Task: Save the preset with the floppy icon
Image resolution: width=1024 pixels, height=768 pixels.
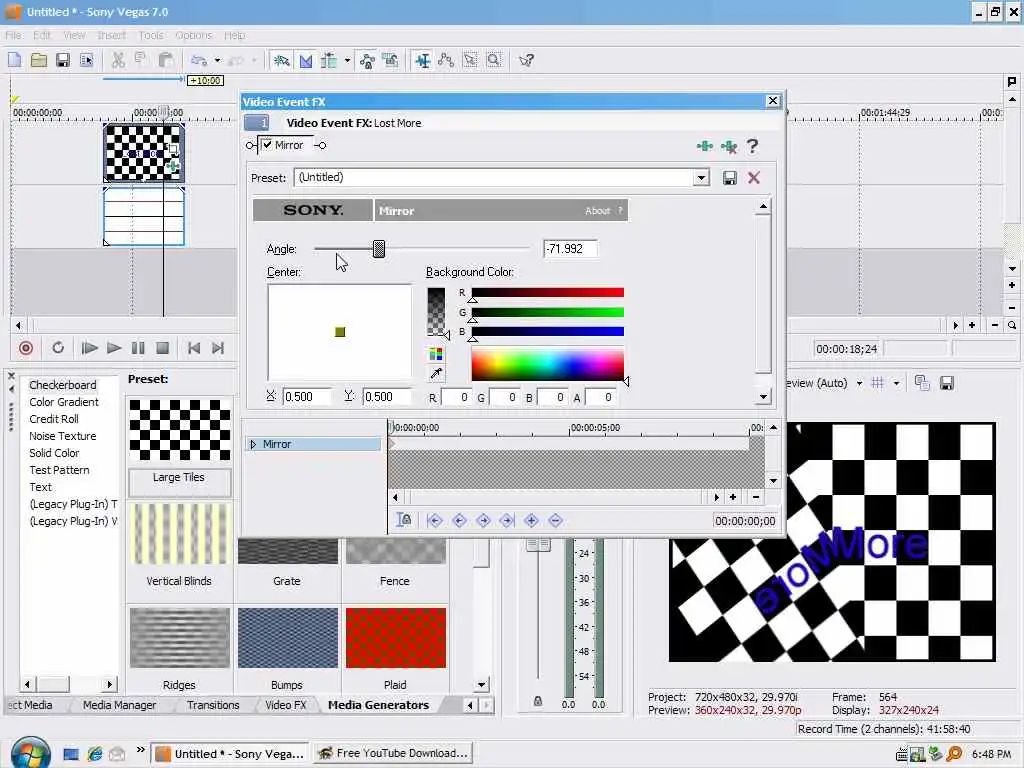Action: point(729,178)
